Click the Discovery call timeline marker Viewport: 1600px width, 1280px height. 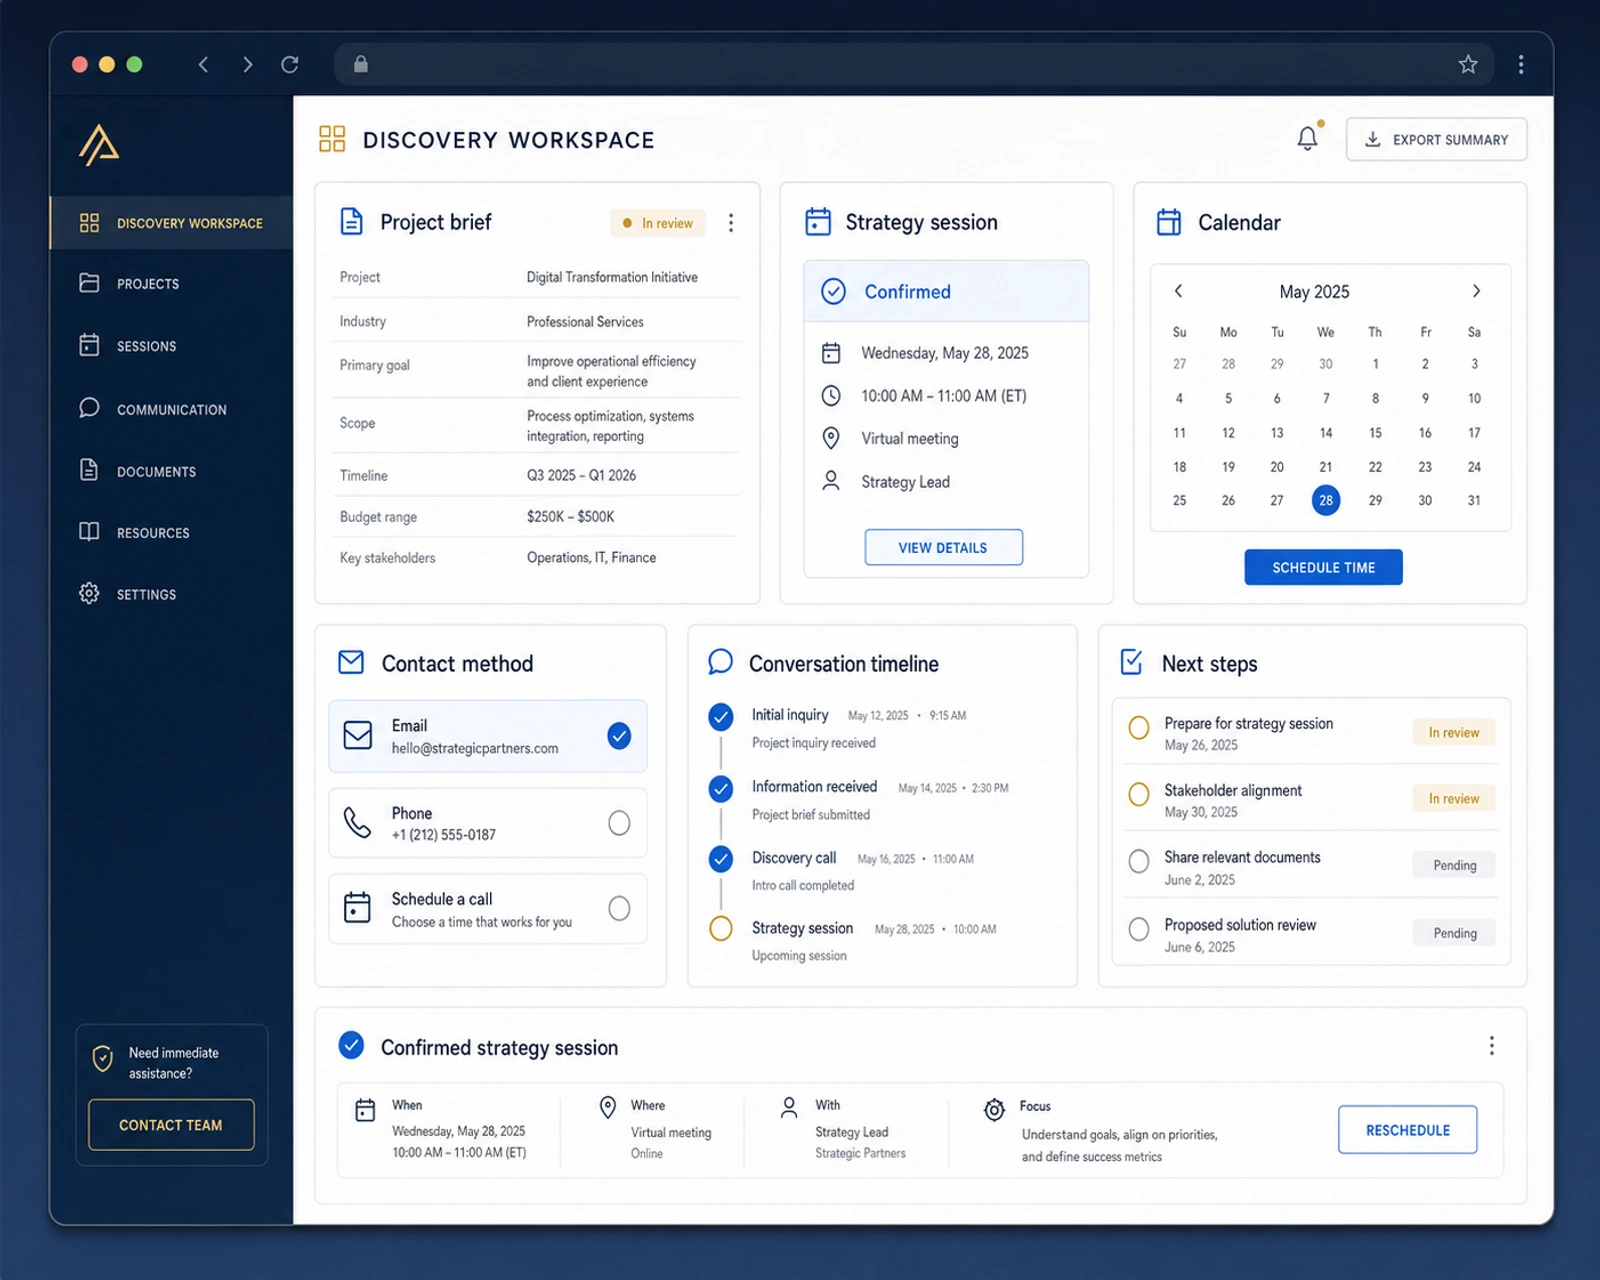[x=720, y=858]
